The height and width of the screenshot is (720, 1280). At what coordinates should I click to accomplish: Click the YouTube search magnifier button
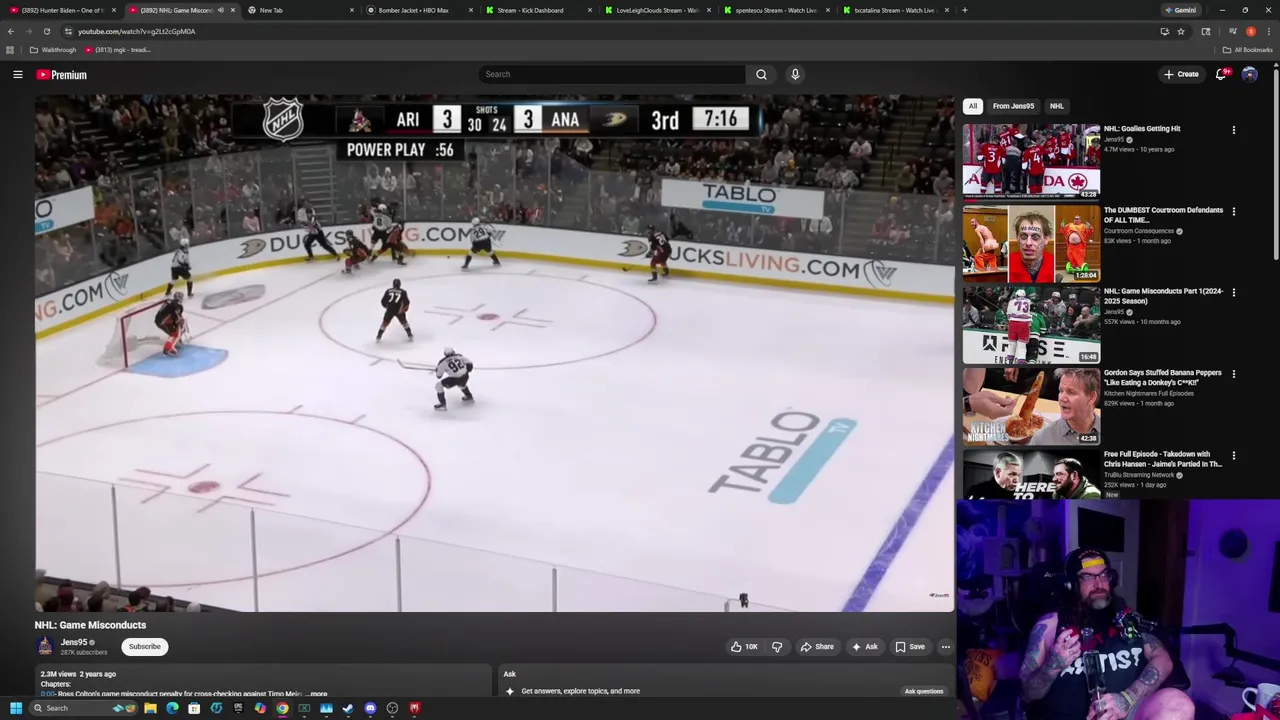(761, 74)
